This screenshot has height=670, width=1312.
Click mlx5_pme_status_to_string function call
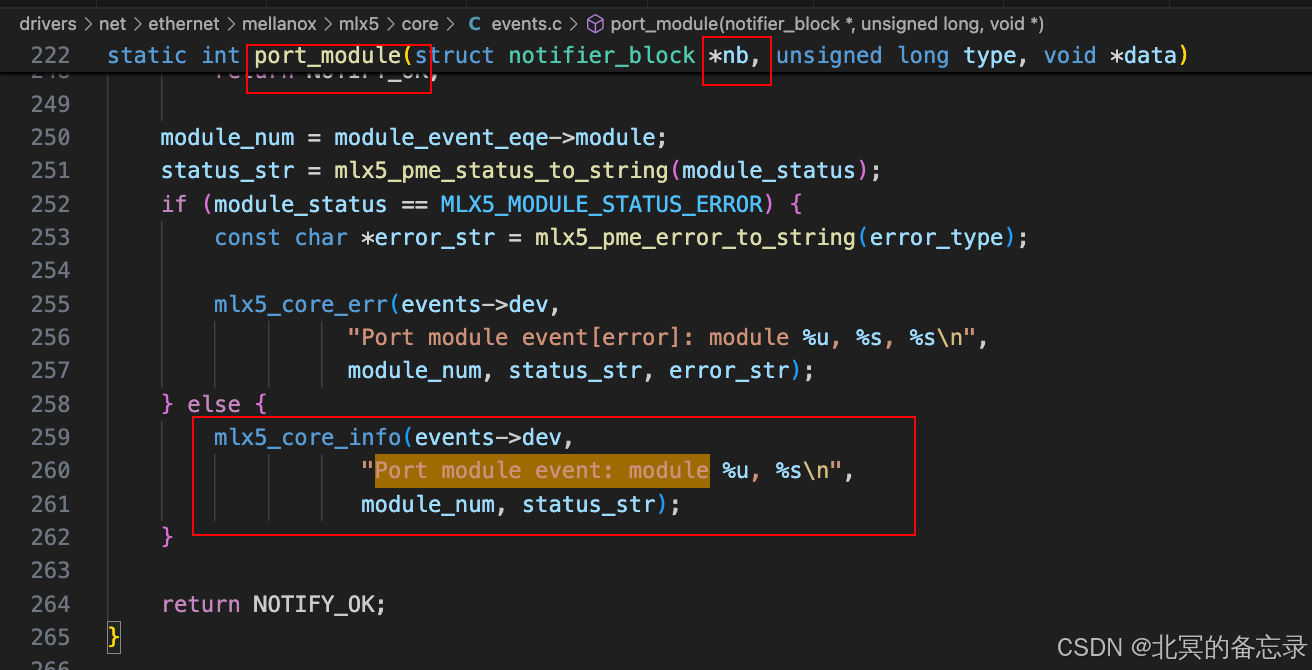501,170
